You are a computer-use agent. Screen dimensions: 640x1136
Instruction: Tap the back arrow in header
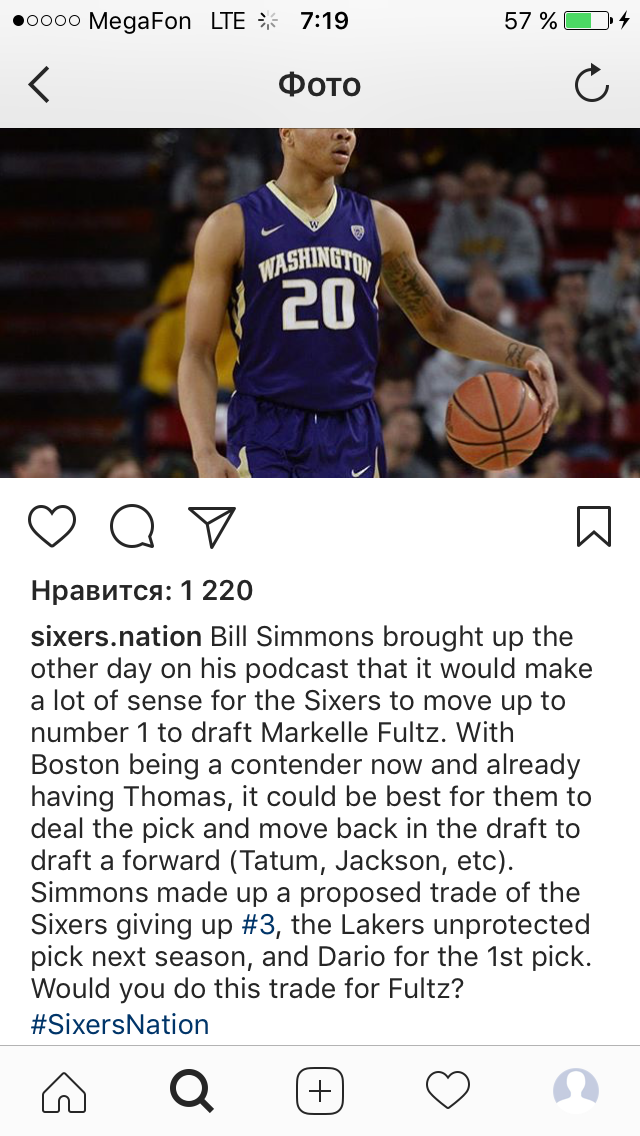(x=39, y=85)
